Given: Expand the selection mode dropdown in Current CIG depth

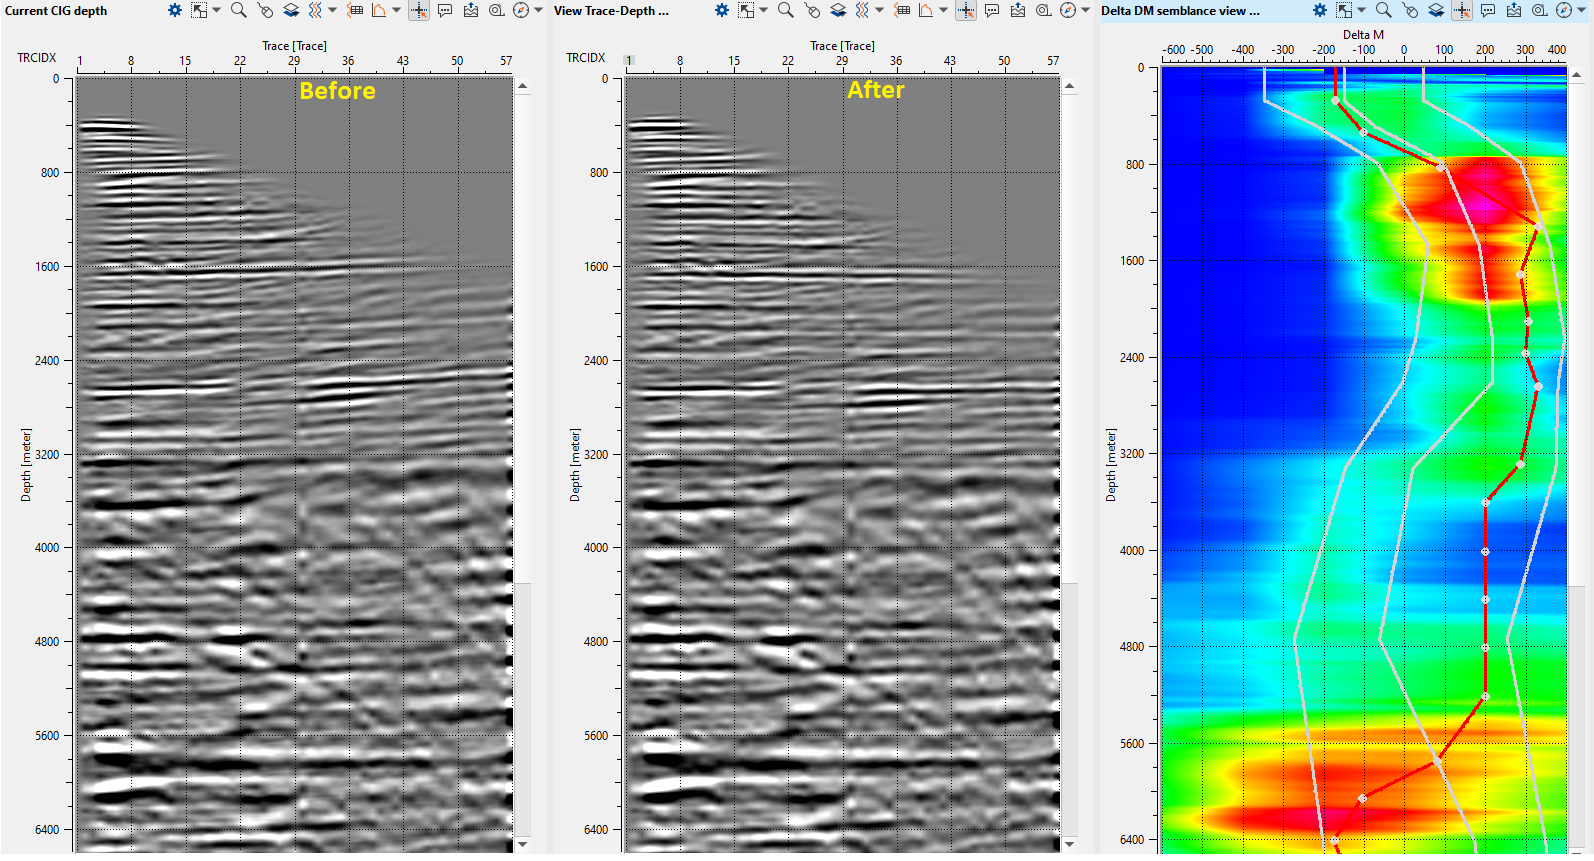Looking at the screenshot, I should point(216,10).
